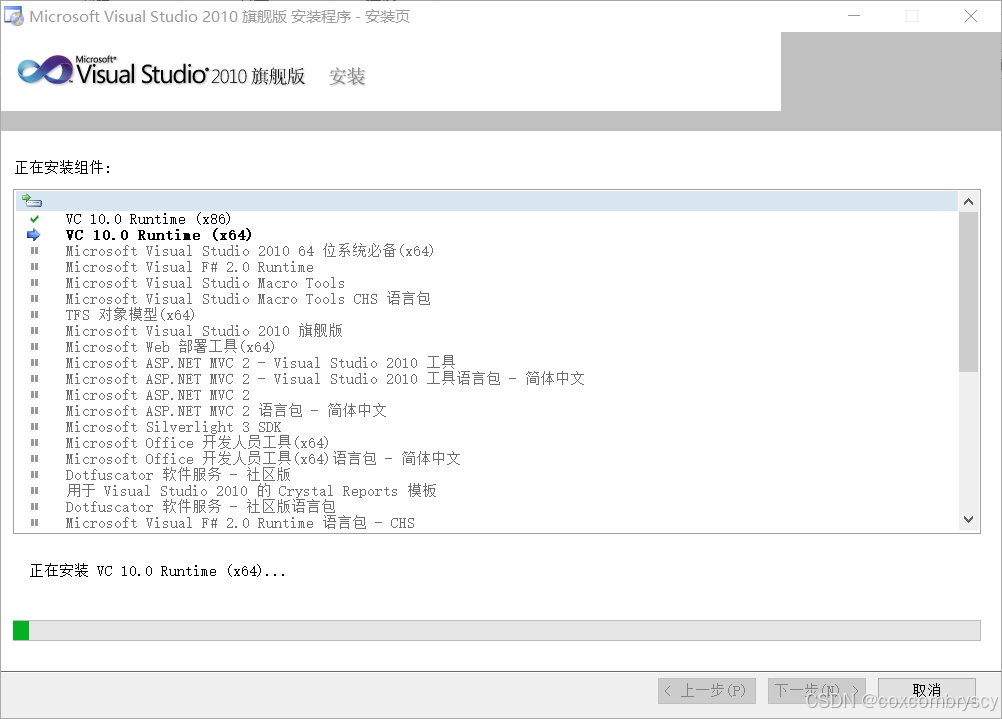Viewport: 1002px width, 719px height.
Task: Click the install list header icon
Action: [x=32, y=201]
